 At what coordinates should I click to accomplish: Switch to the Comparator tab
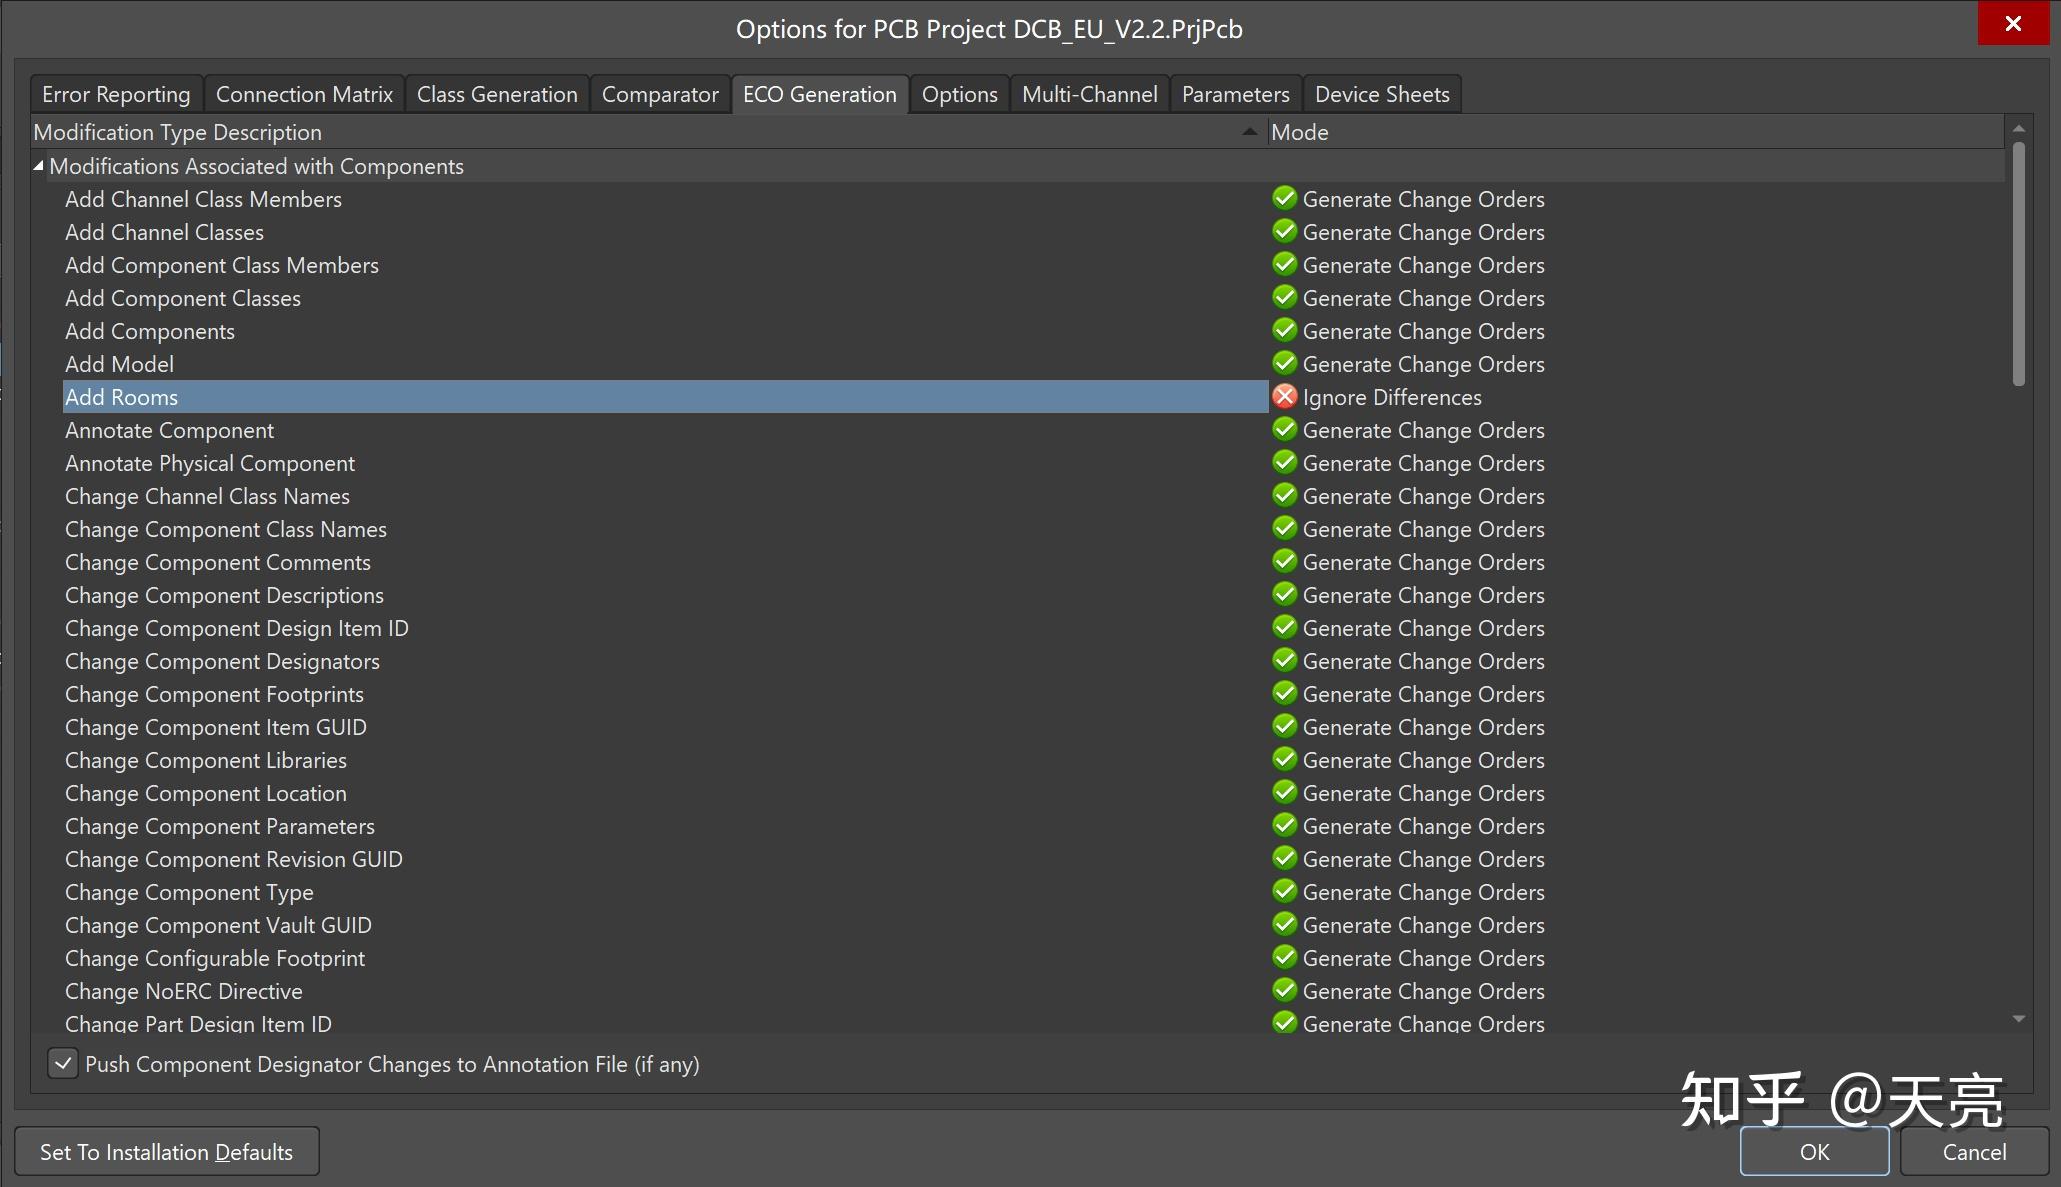pos(660,95)
